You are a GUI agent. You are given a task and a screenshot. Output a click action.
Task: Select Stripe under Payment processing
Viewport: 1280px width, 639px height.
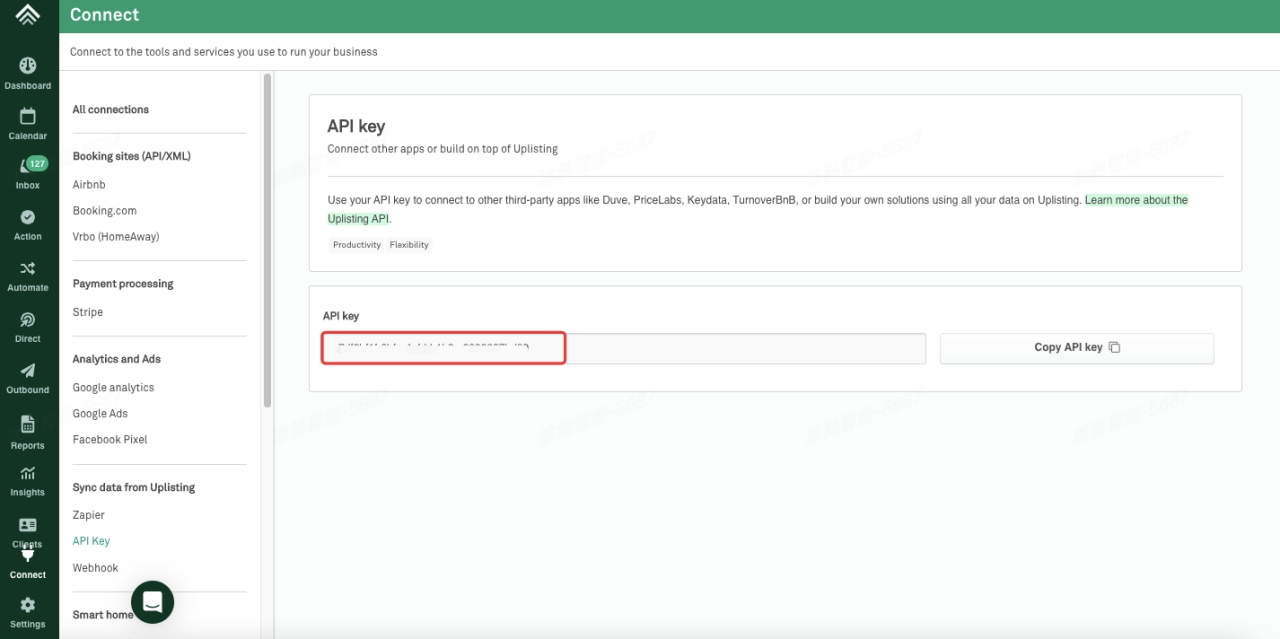[88, 312]
